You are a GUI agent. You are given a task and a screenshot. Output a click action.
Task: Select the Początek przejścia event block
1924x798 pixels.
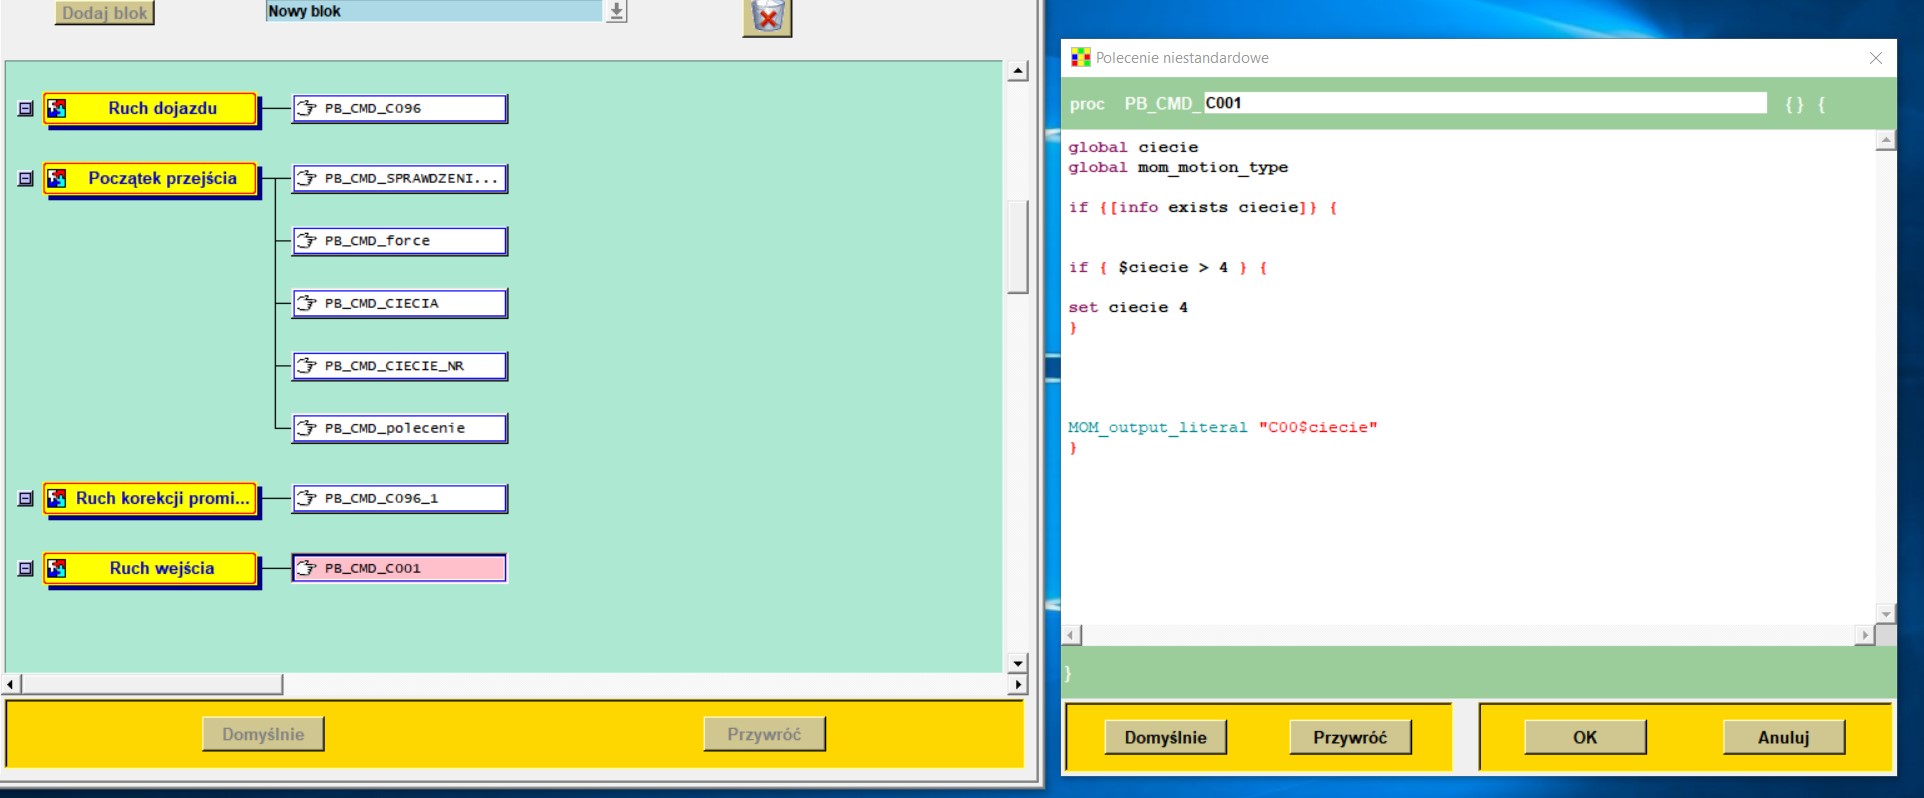click(x=151, y=178)
